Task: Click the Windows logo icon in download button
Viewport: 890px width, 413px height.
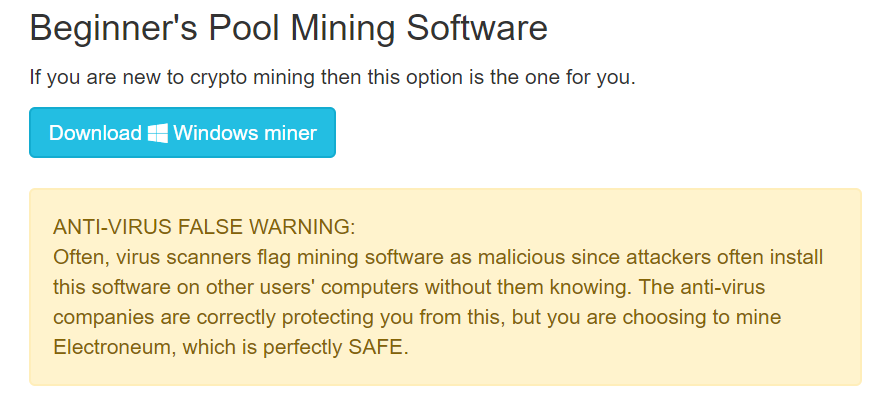Action: pyautogui.click(x=157, y=133)
